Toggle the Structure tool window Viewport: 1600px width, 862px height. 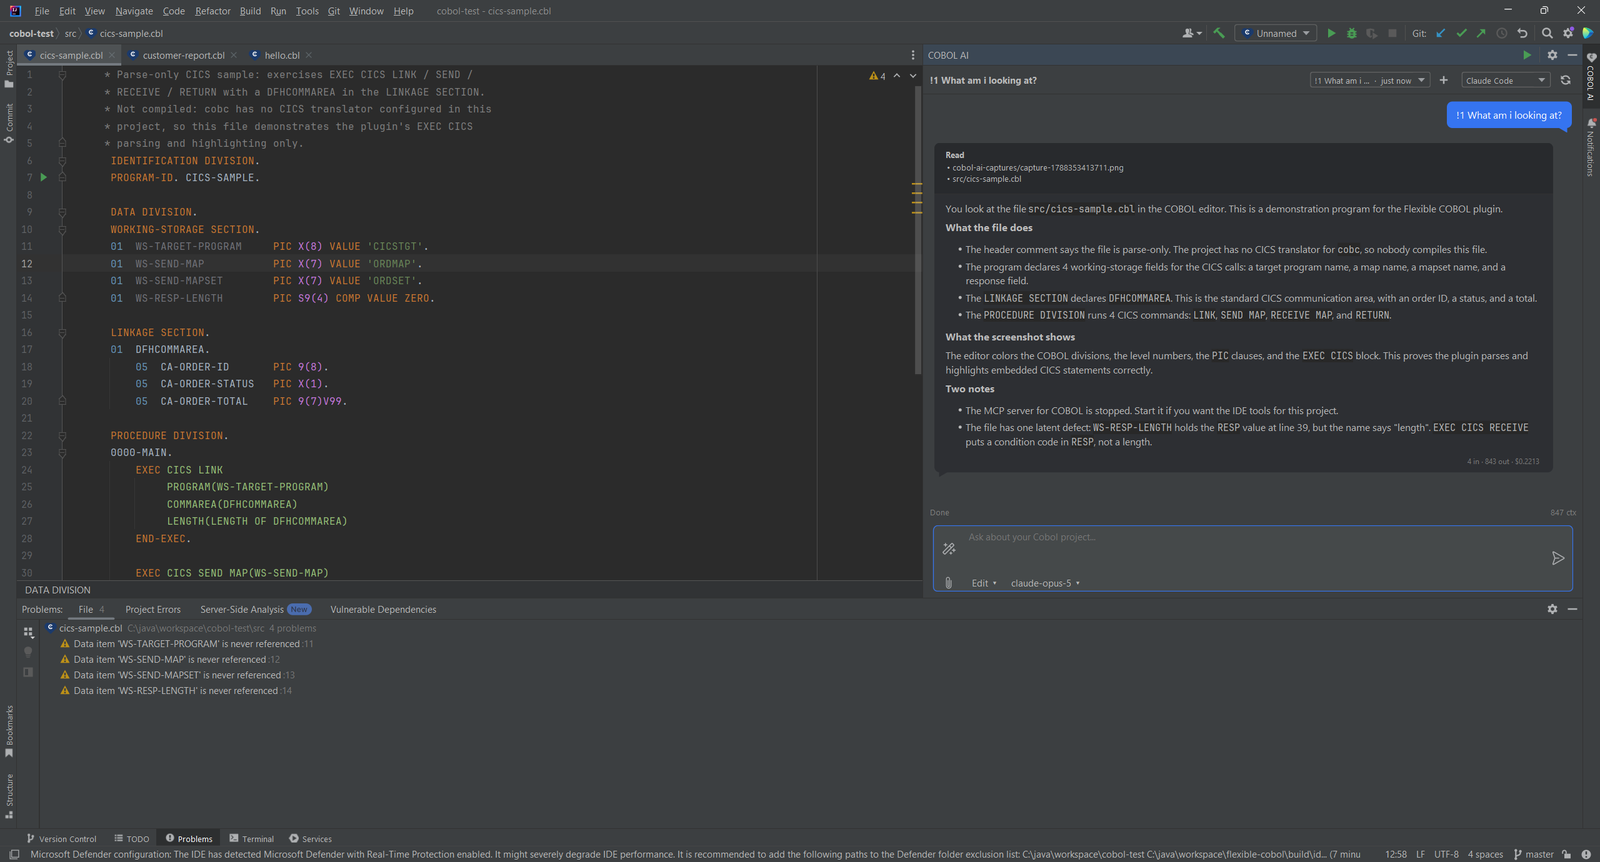click(9, 795)
